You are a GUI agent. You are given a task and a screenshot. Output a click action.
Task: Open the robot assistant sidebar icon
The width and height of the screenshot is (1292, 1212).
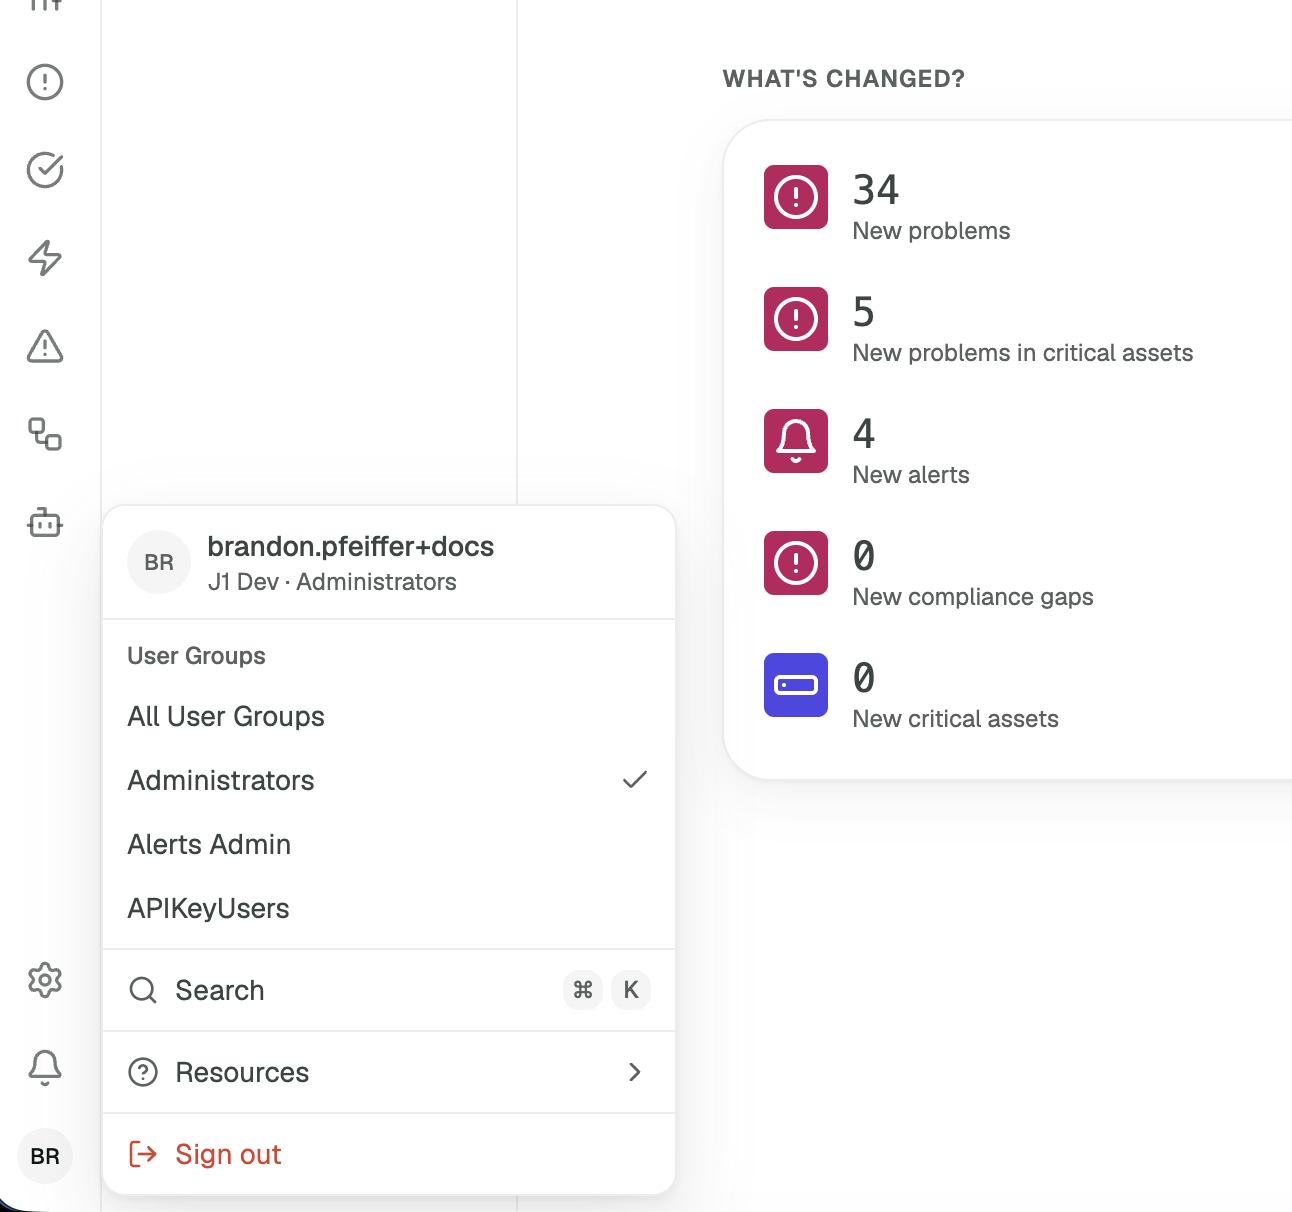pyautogui.click(x=45, y=522)
